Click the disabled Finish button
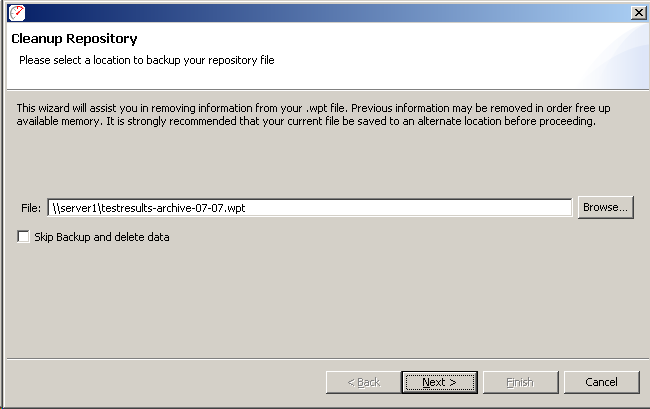The height and width of the screenshot is (409, 650). [x=520, y=382]
